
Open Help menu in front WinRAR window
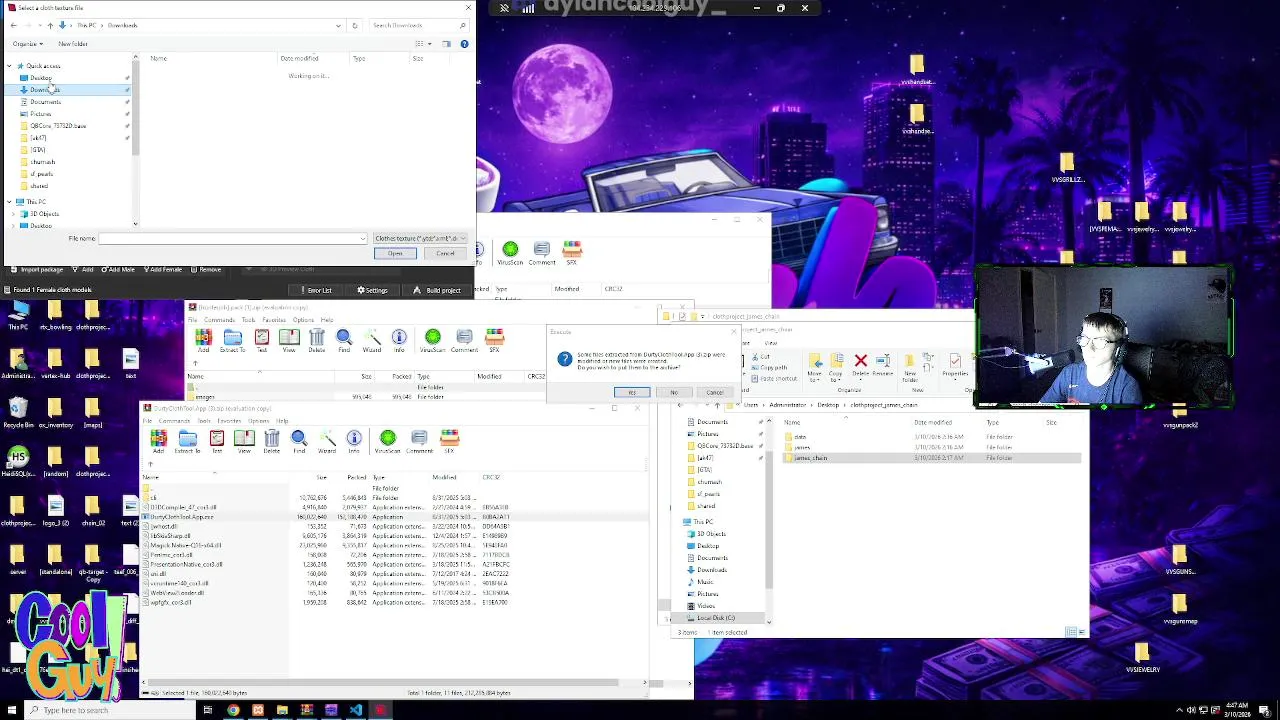coord(282,420)
